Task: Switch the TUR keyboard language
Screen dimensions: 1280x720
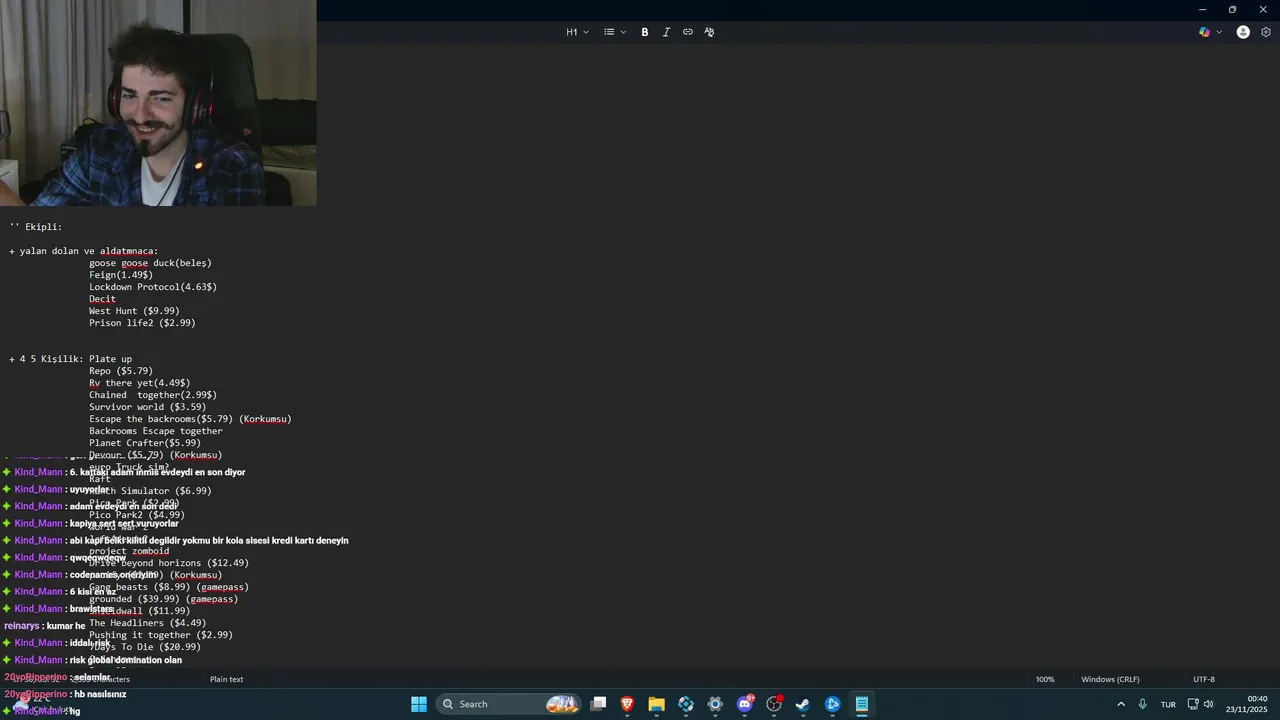Action: click(1168, 704)
